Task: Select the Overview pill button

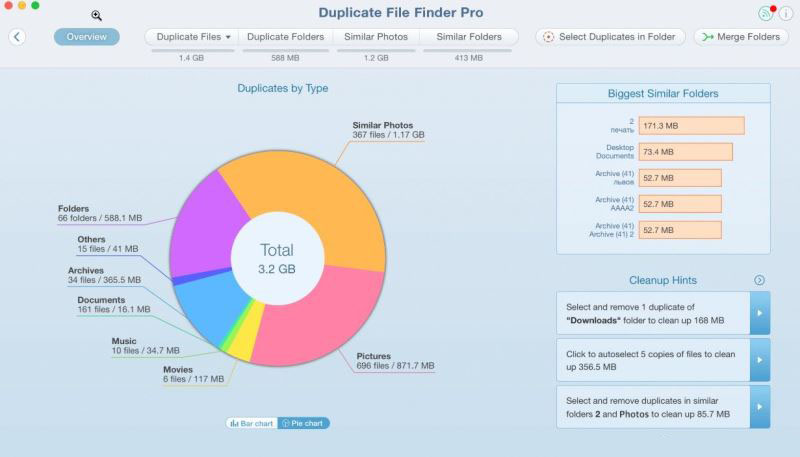Action: [x=87, y=37]
